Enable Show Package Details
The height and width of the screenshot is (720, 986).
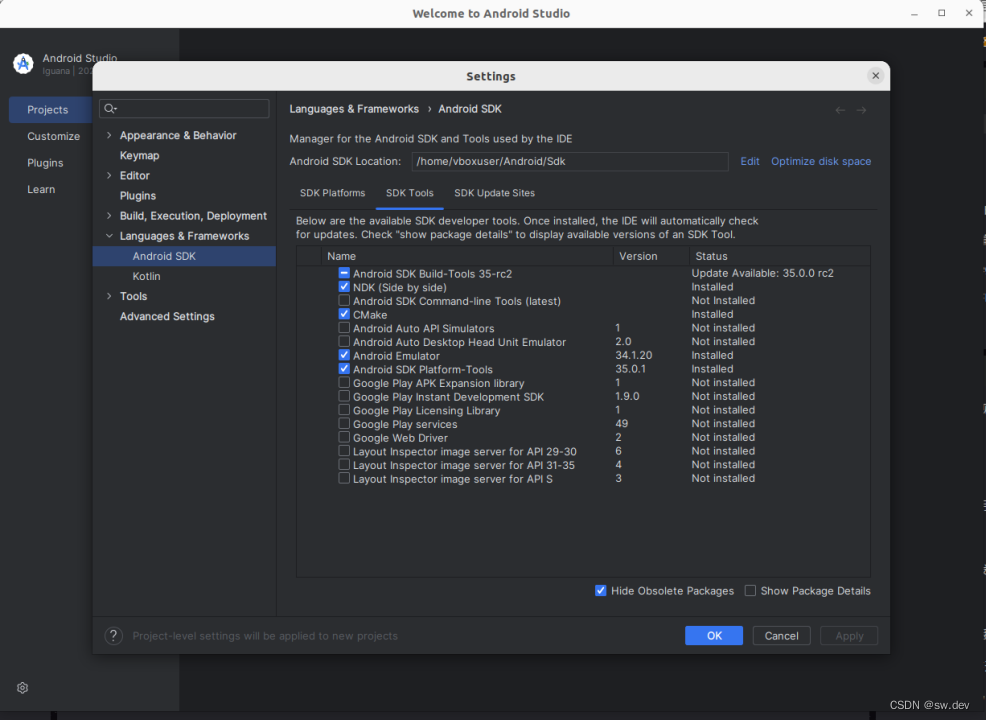[750, 590]
